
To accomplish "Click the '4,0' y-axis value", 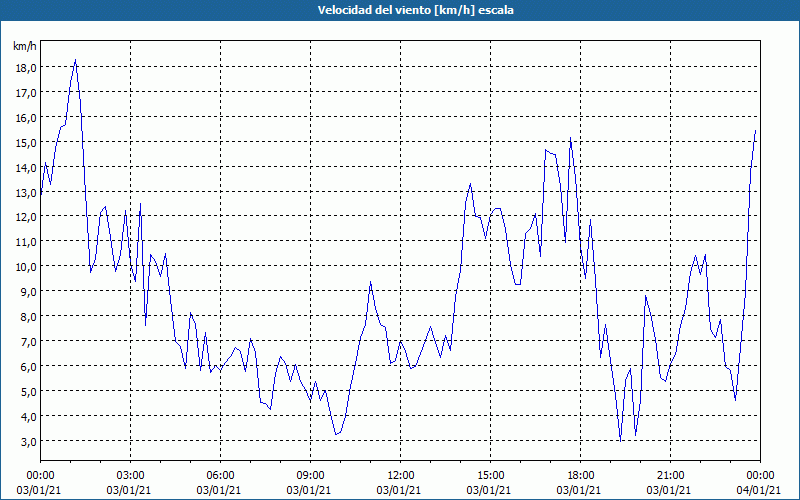I will click(28, 417).
